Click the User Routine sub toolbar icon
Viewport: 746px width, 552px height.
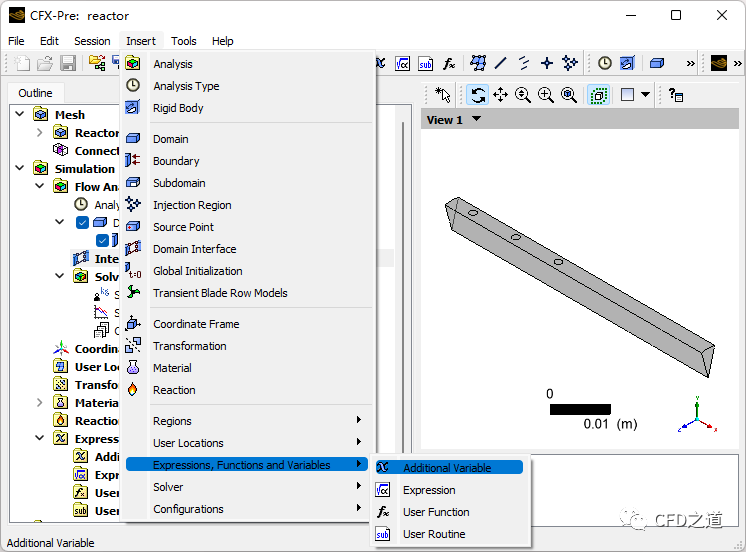(x=425, y=63)
